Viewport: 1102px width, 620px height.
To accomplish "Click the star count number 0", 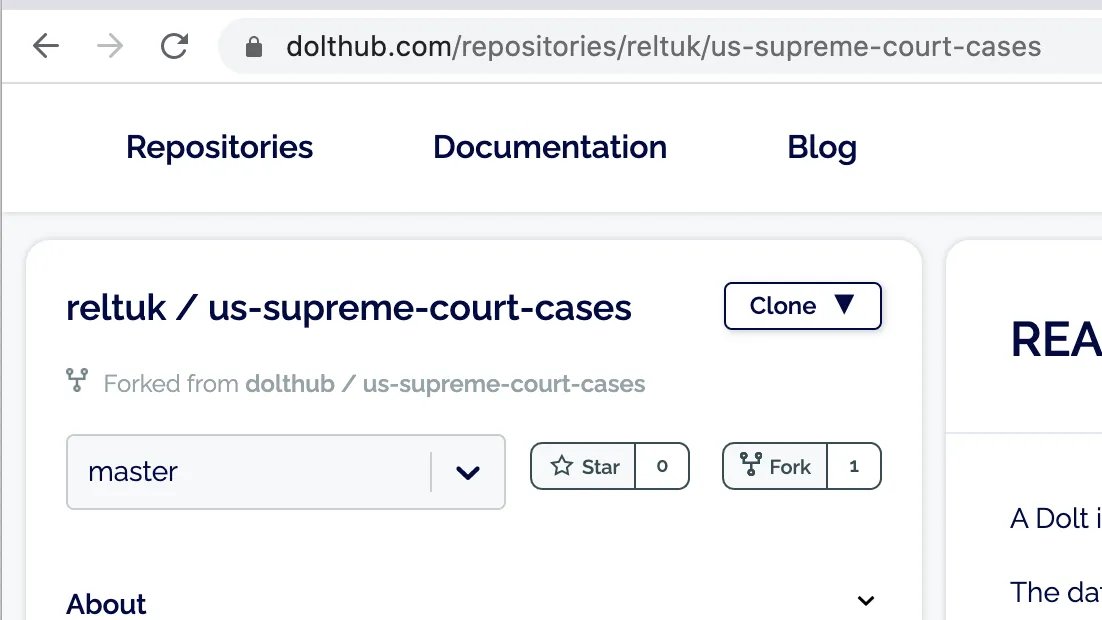I will pyautogui.click(x=662, y=466).
